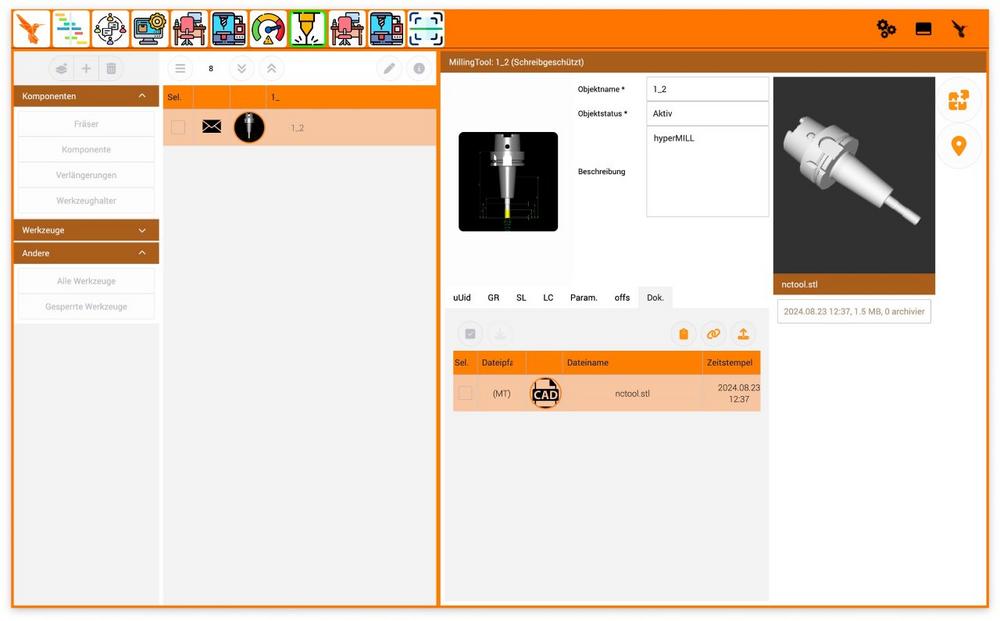Open settings gears icon at top right

pos(886,29)
